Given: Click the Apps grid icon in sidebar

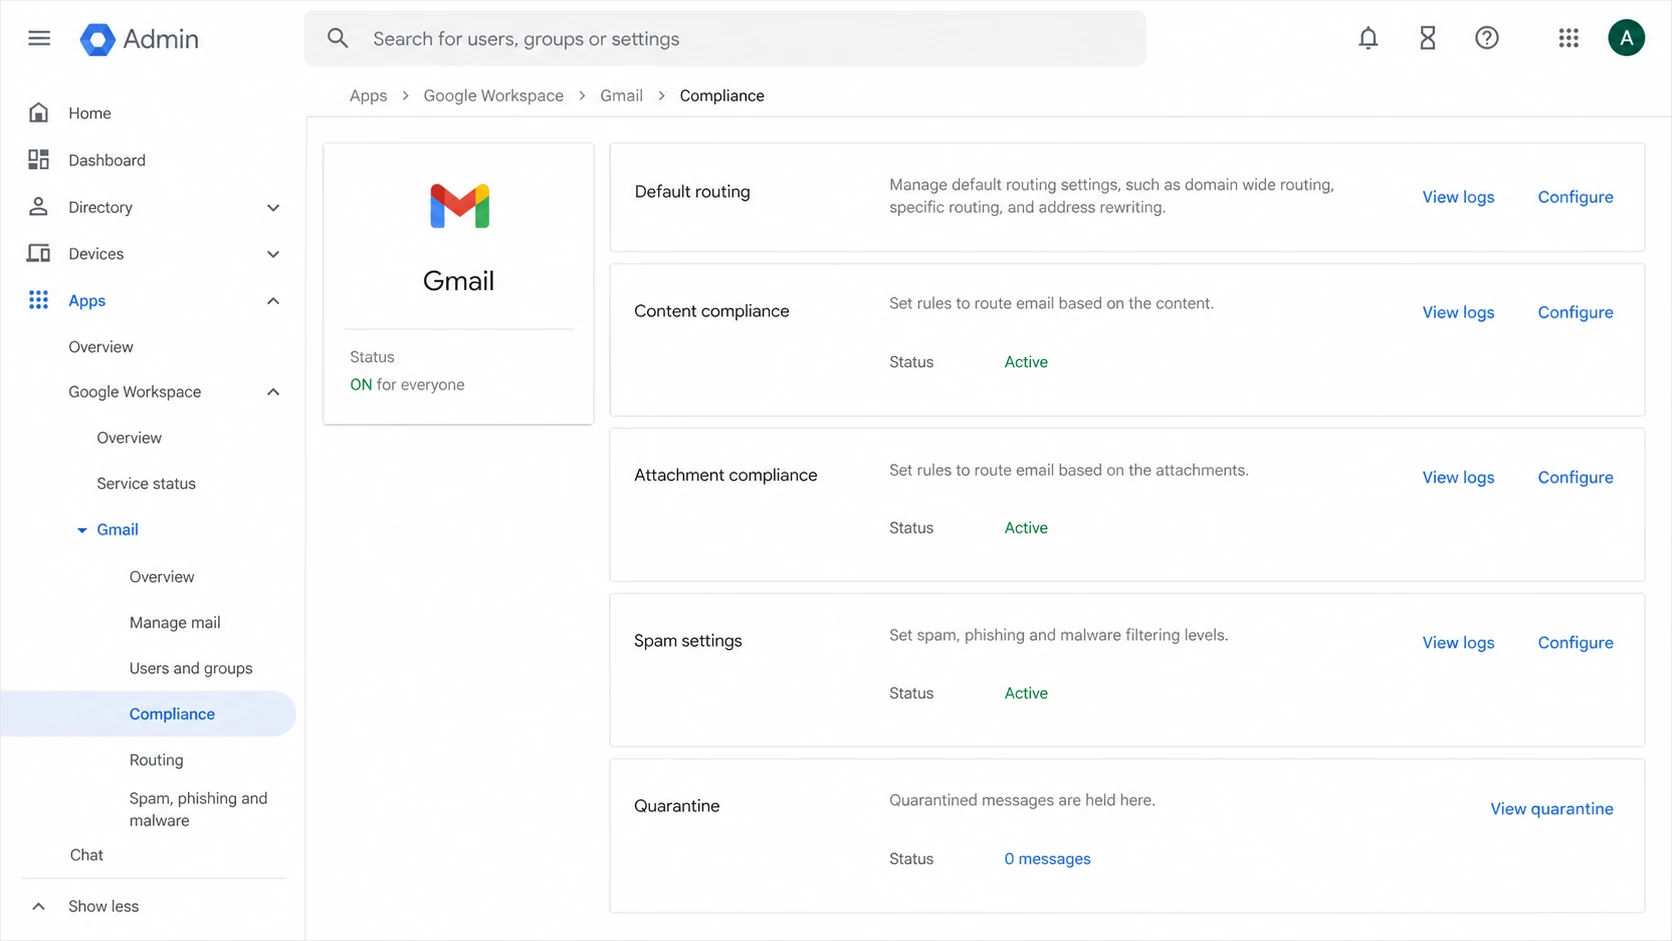Looking at the screenshot, I should 38,300.
